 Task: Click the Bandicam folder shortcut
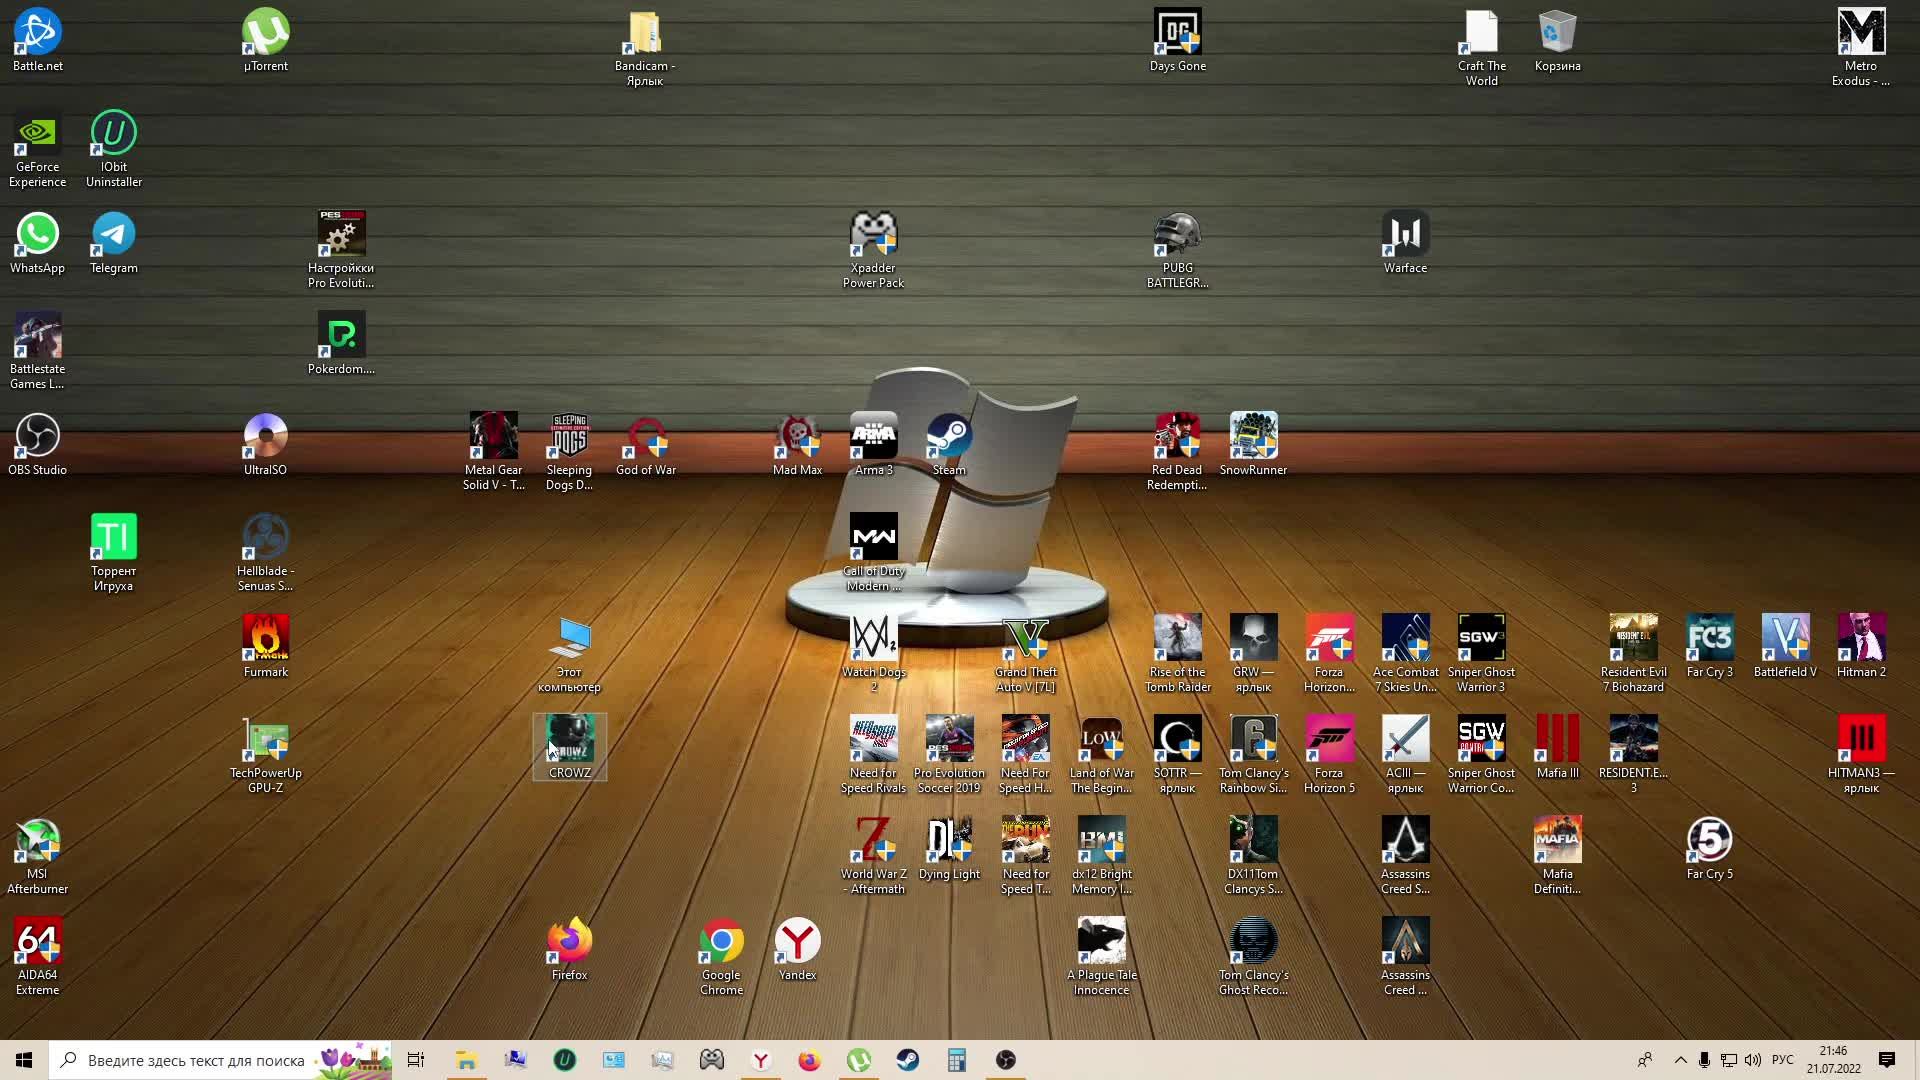645,33
